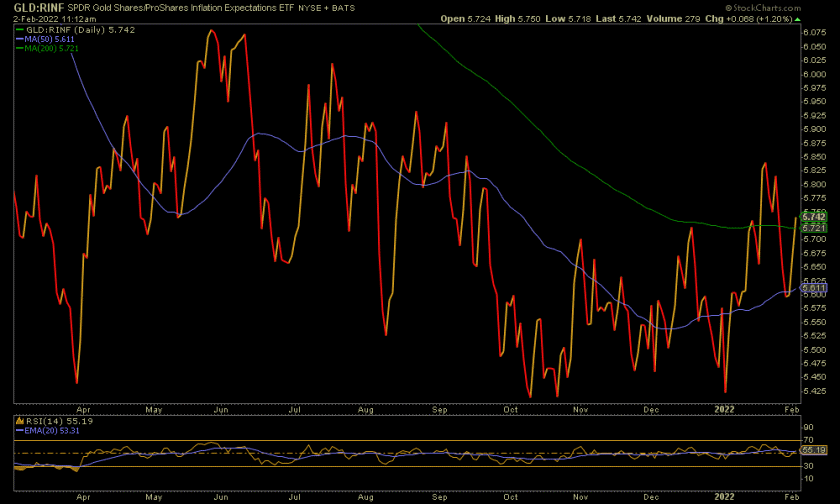Screen dimensions: 840x504
Task: Click the 2-Feb-2022 11:12am timestamp
Action: [43, 19]
